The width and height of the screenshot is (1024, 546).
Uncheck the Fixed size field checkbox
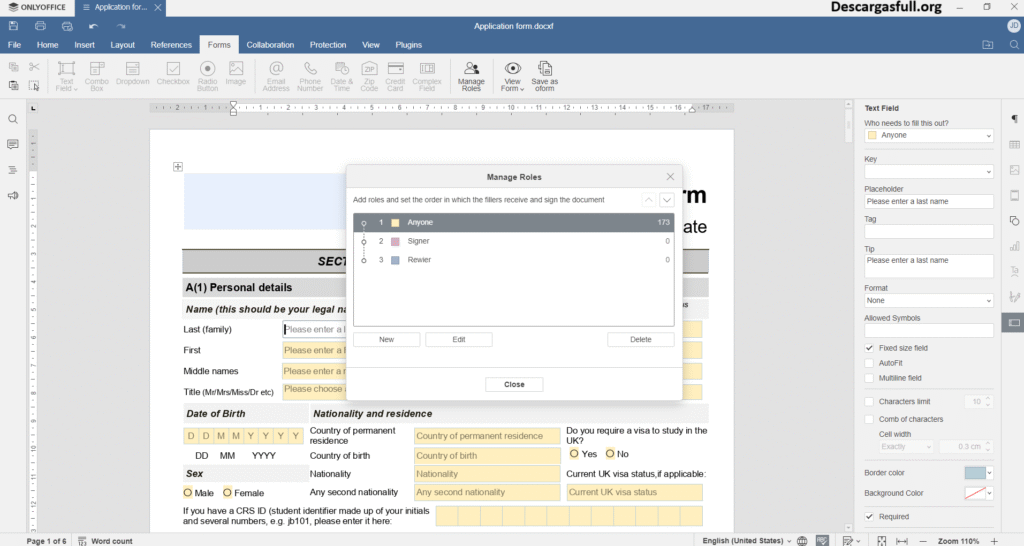[869, 348]
